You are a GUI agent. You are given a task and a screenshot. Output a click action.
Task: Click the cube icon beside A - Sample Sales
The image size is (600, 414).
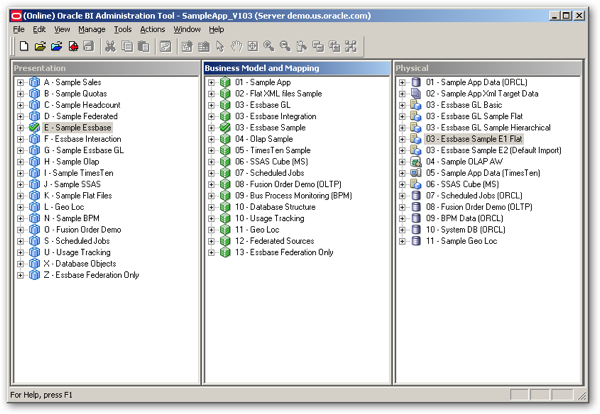click(34, 82)
